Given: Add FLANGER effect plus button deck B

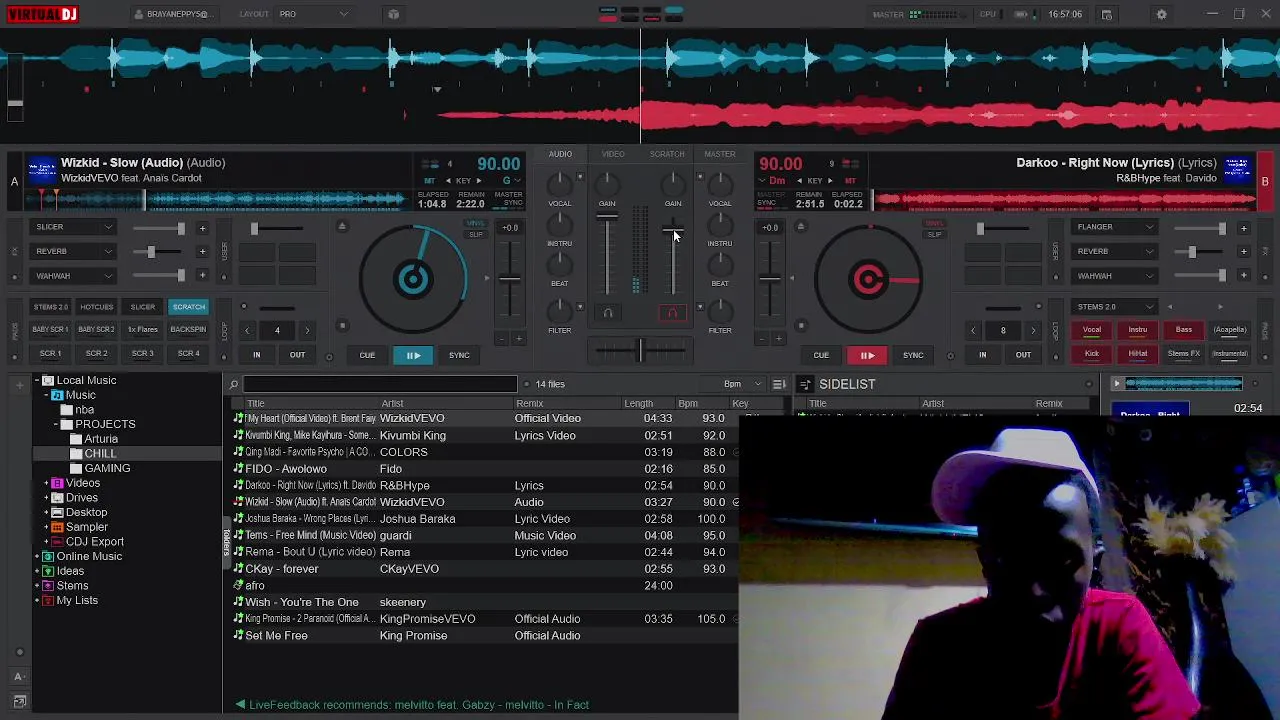Looking at the screenshot, I should pos(1243,228).
